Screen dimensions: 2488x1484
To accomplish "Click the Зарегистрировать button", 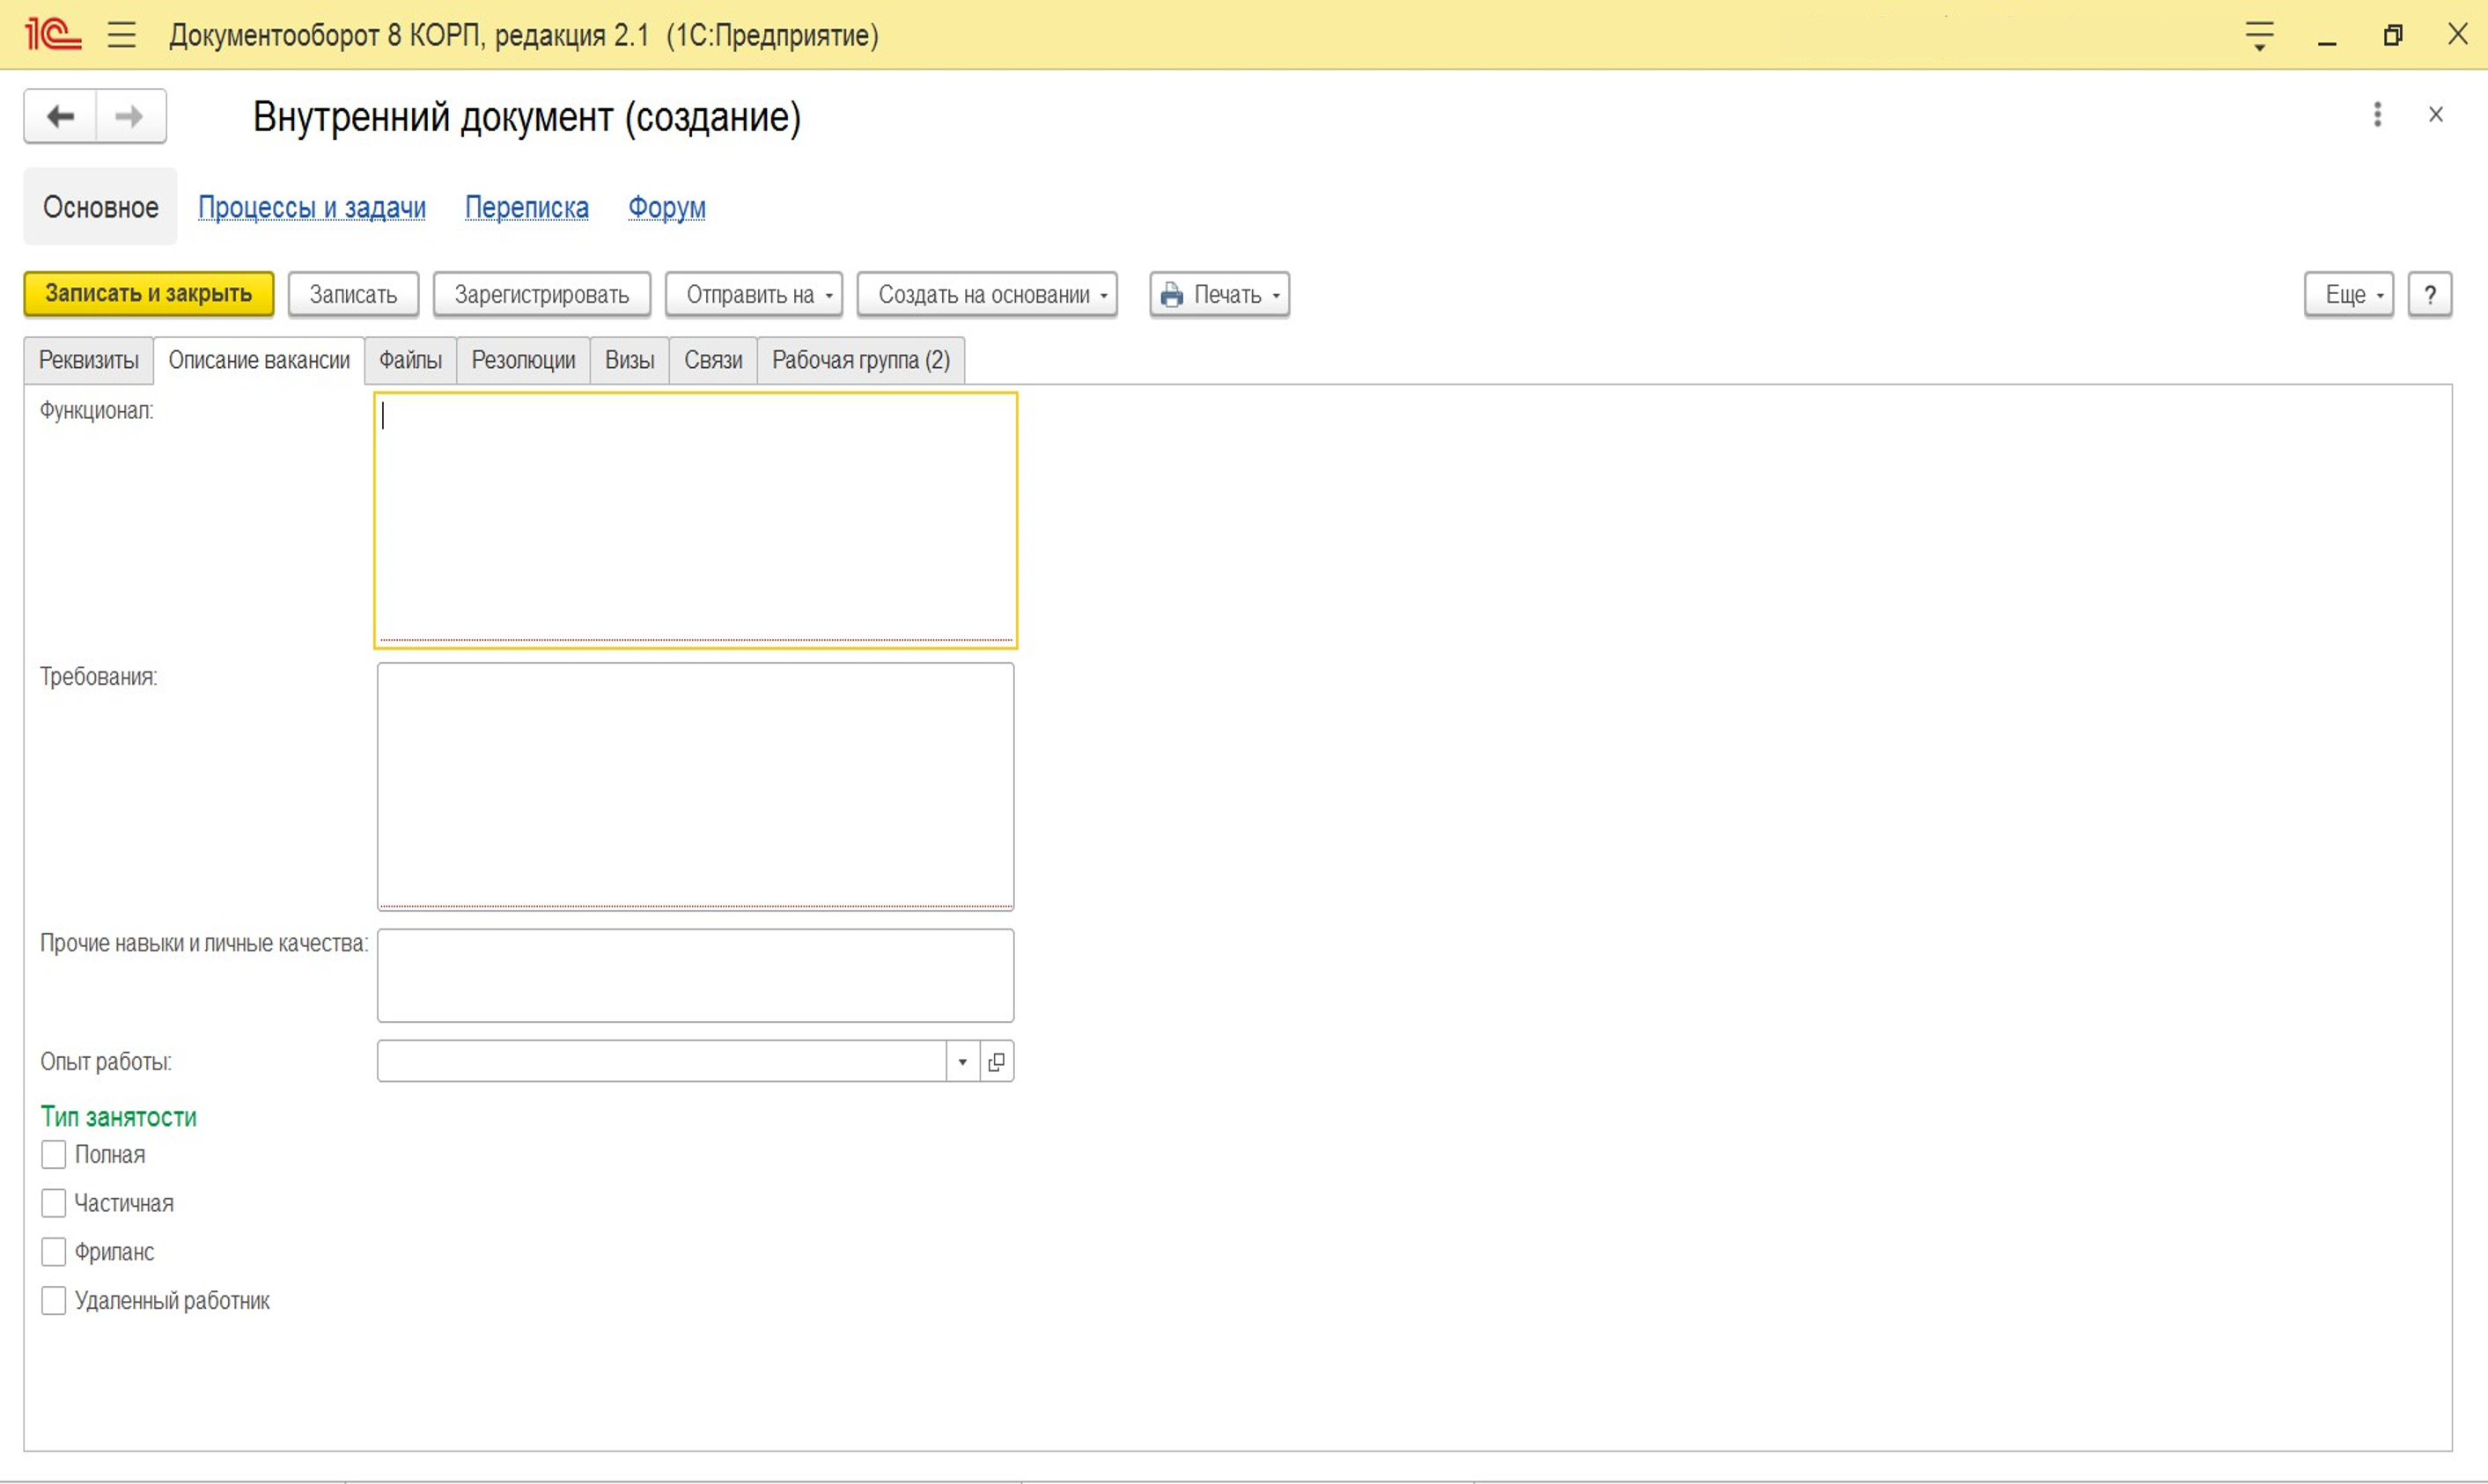I will pos(542,294).
